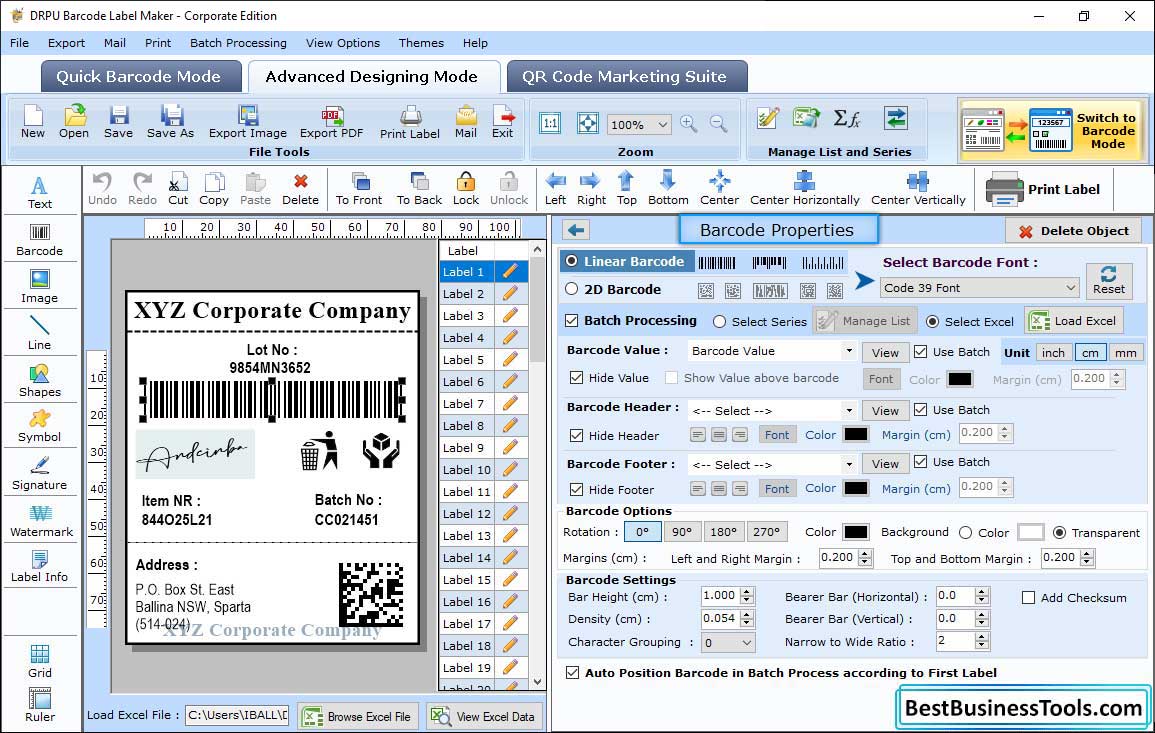Screen dimensions: 1155x733
Task: Click the back arrow in Barcode Properties
Action: point(576,230)
